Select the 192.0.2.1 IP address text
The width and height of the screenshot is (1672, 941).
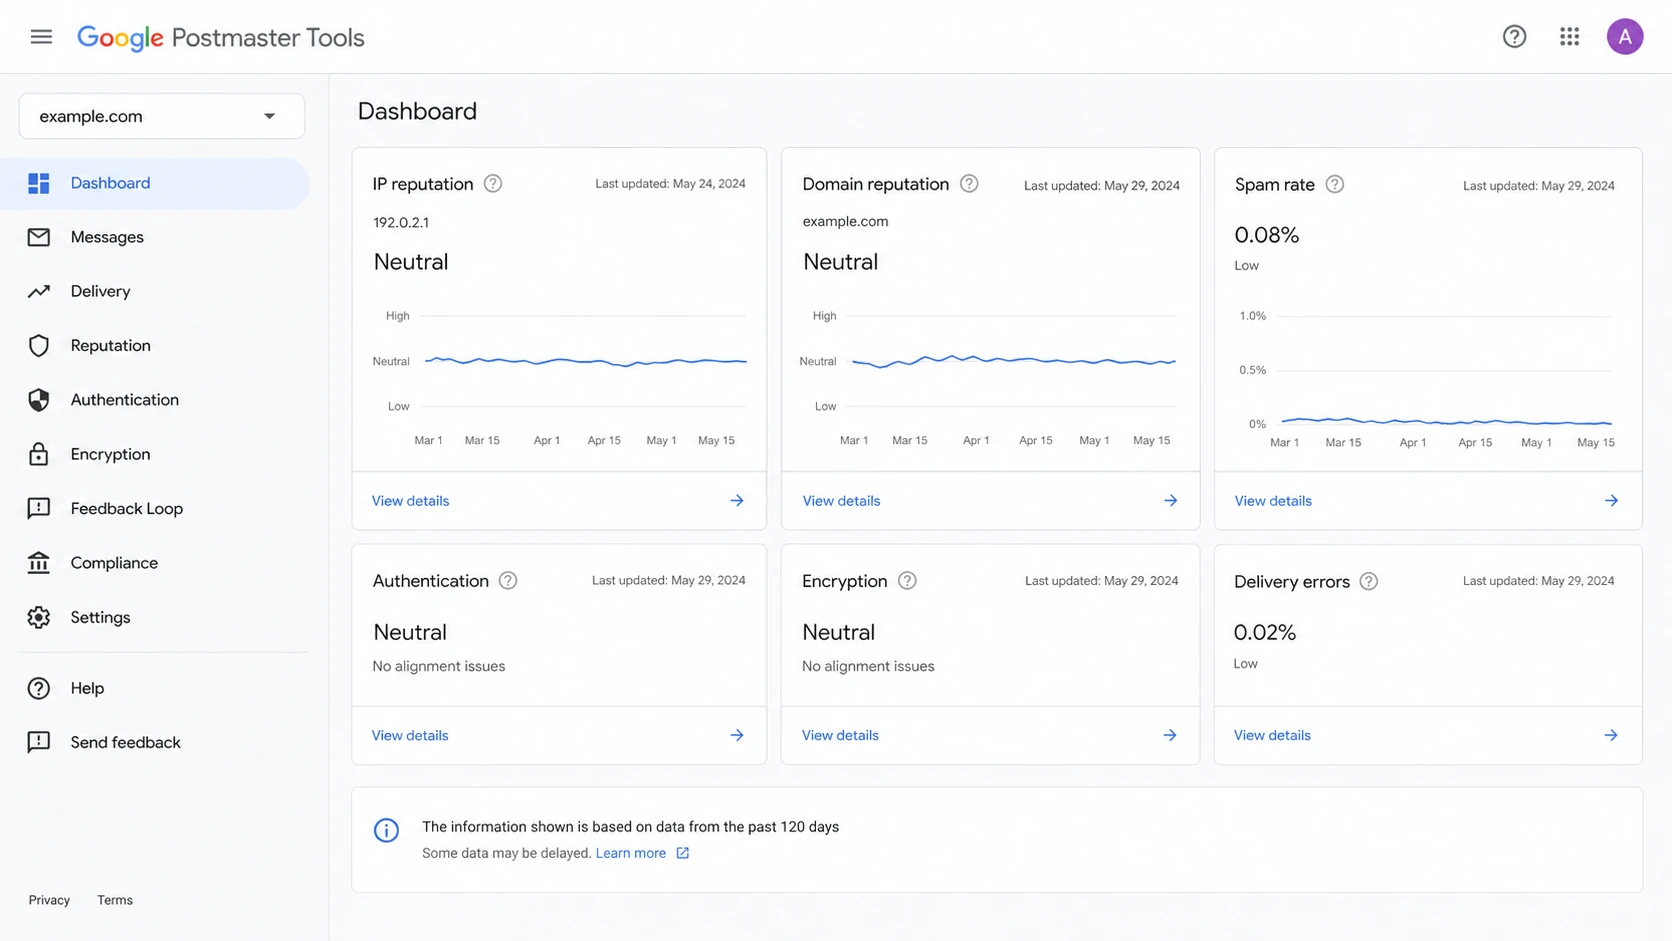401,222
